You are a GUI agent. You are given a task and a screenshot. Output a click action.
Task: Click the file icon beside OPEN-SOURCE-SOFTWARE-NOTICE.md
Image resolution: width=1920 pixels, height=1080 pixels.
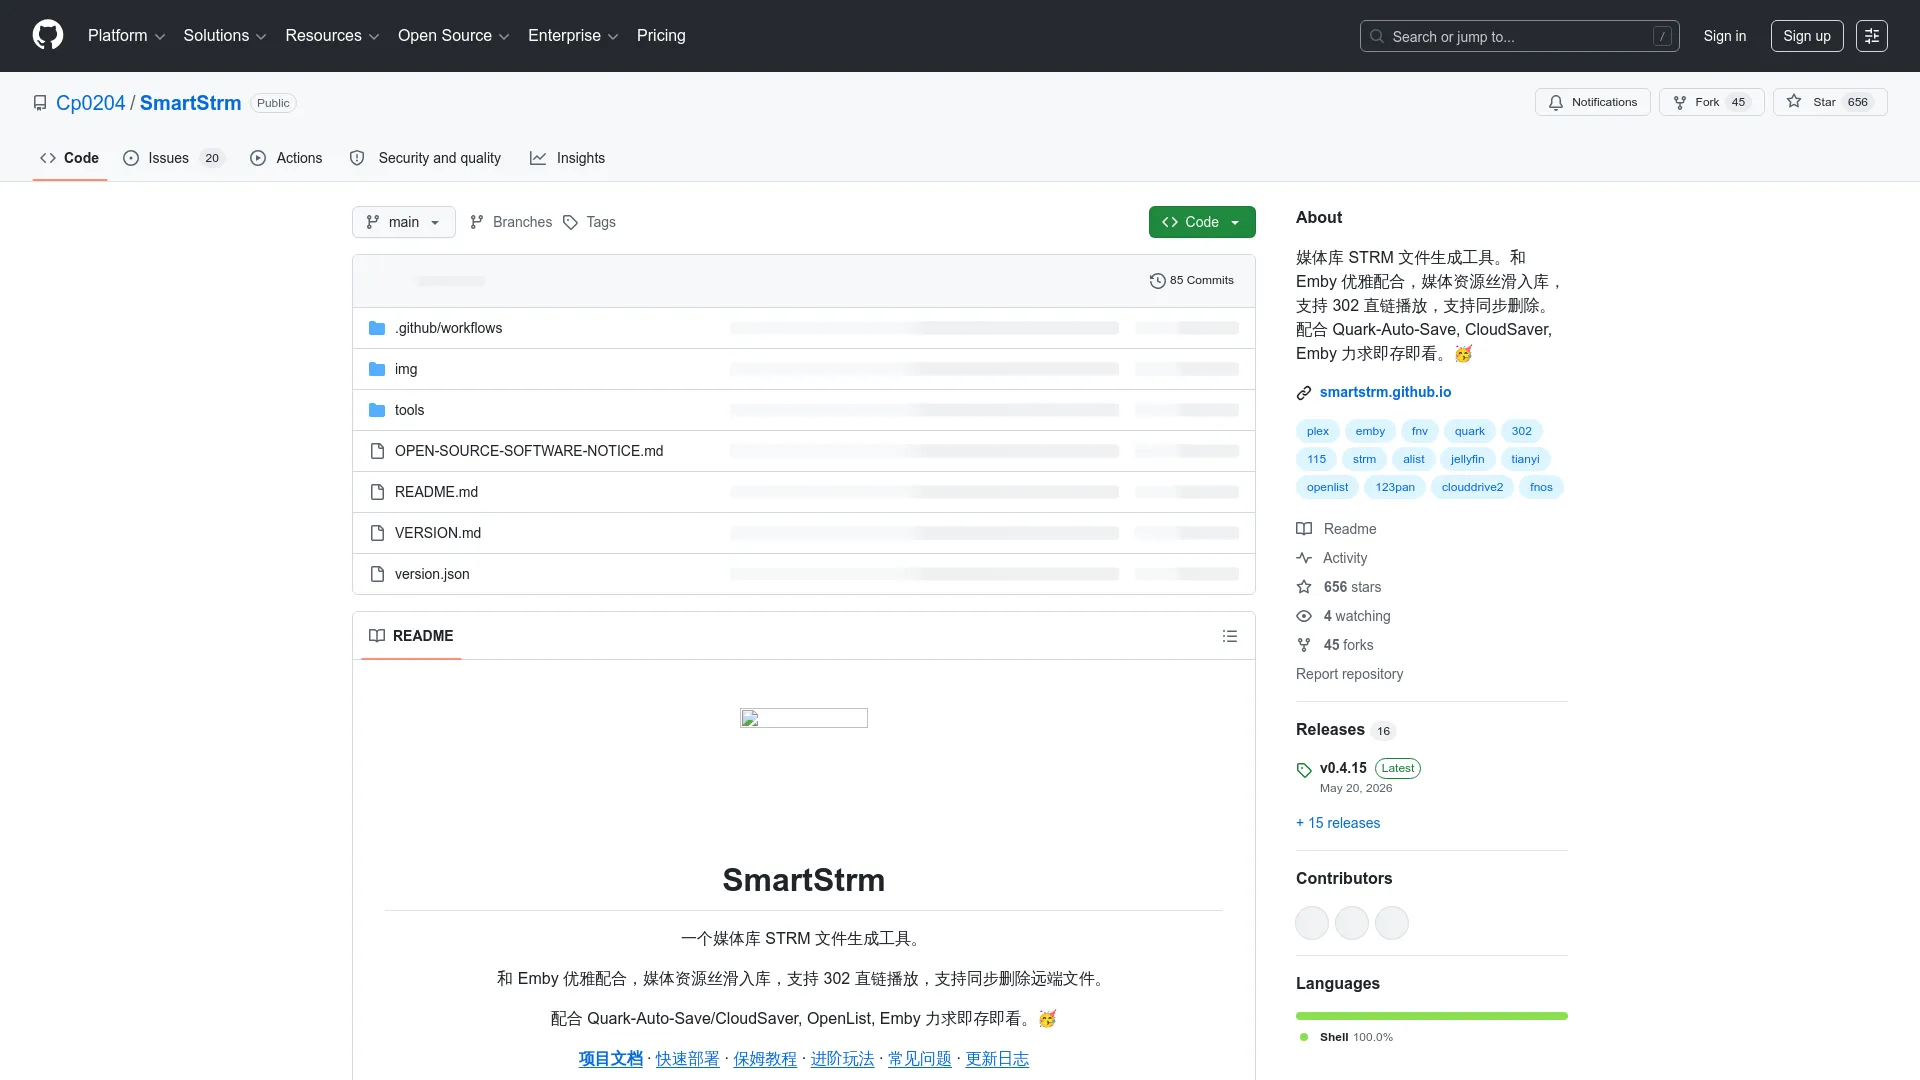point(377,451)
